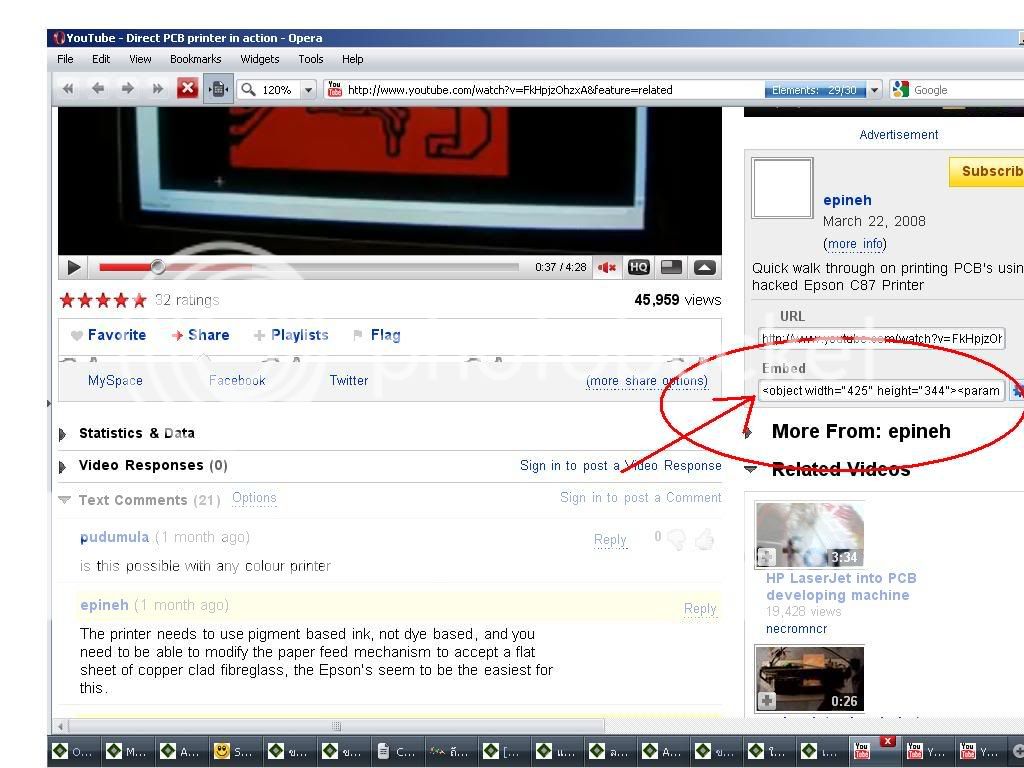1024x768 pixels.
Task: Toggle the Fit to Width button
Action: pos(219,89)
